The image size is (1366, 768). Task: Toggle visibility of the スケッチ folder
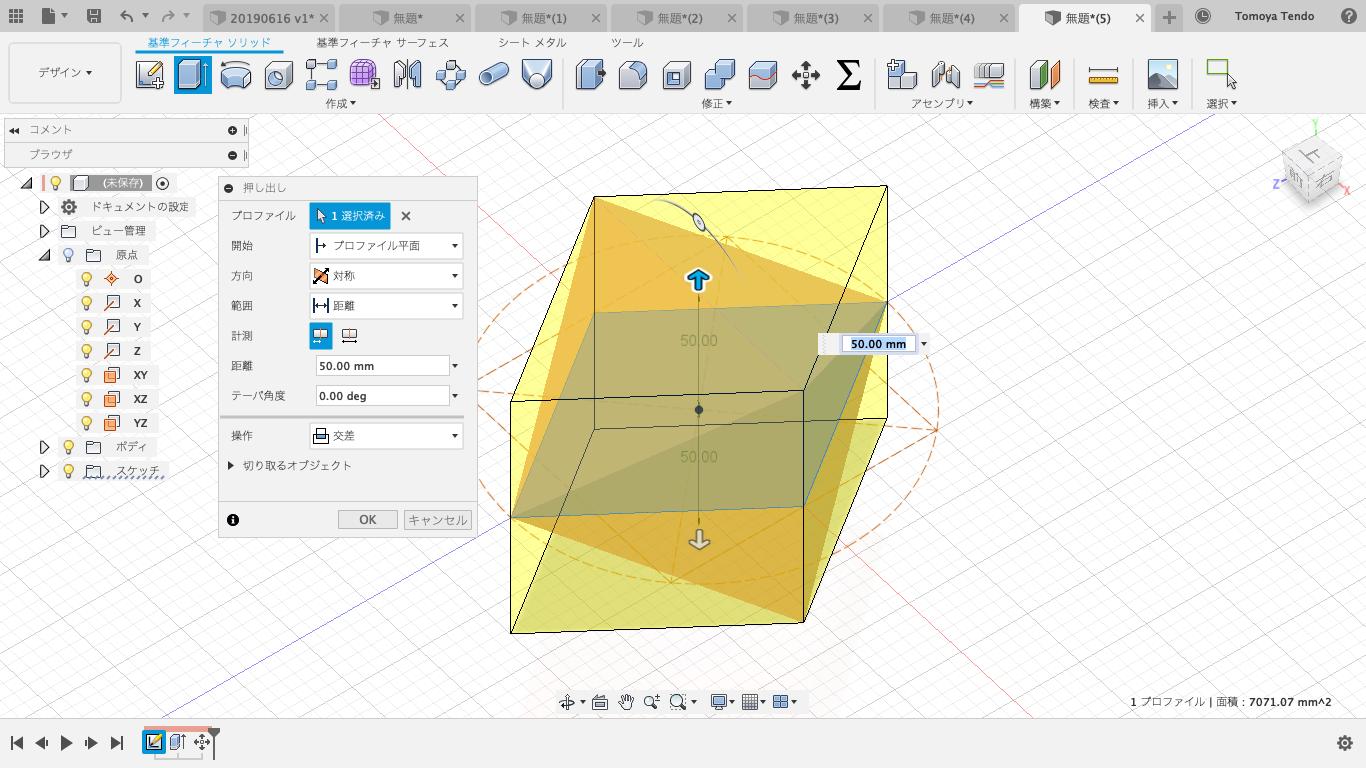66,470
